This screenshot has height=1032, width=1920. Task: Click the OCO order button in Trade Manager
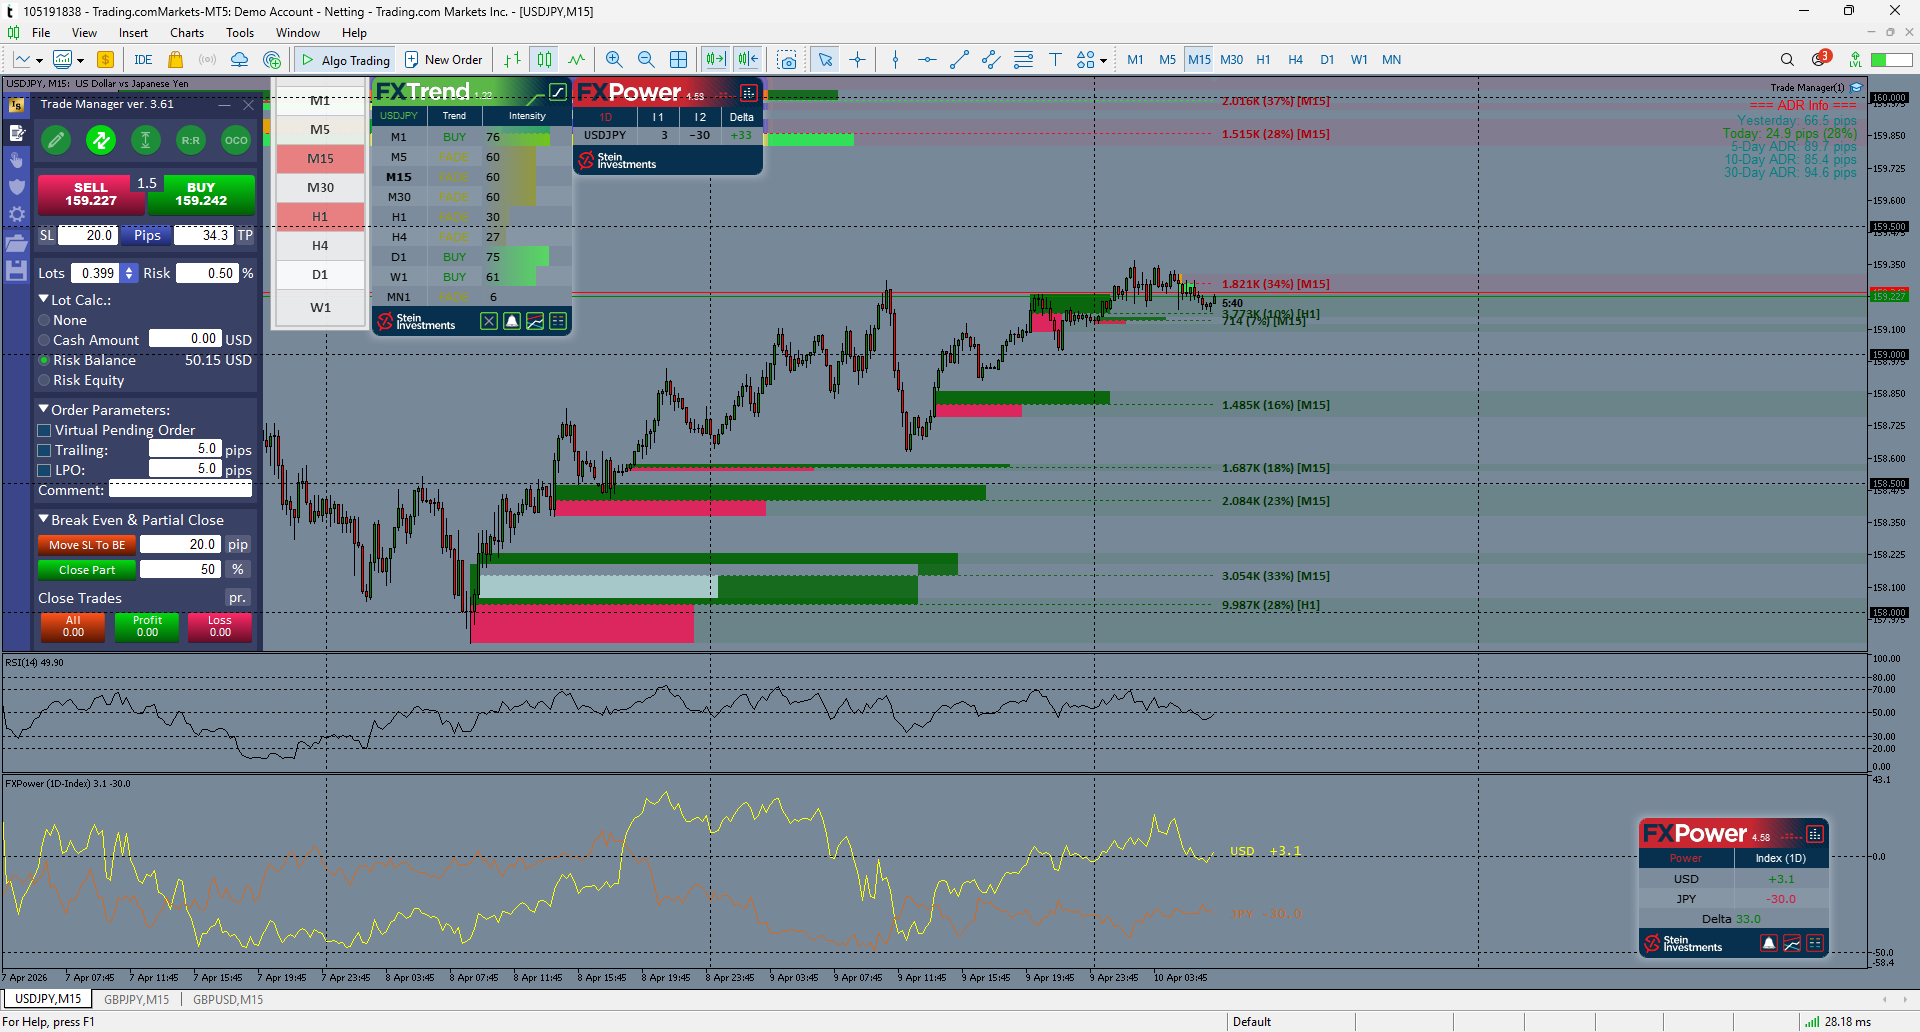coord(236,141)
